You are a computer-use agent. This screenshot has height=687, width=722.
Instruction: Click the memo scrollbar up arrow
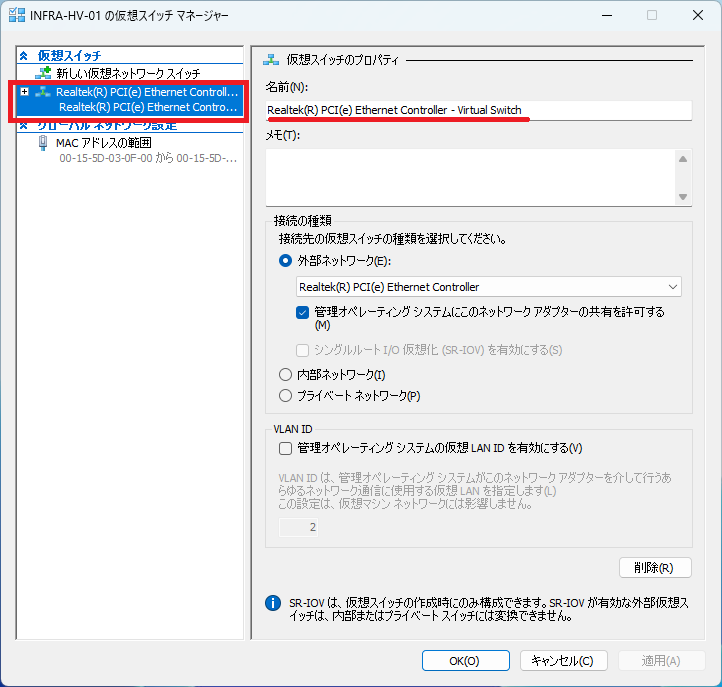pos(683,159)
